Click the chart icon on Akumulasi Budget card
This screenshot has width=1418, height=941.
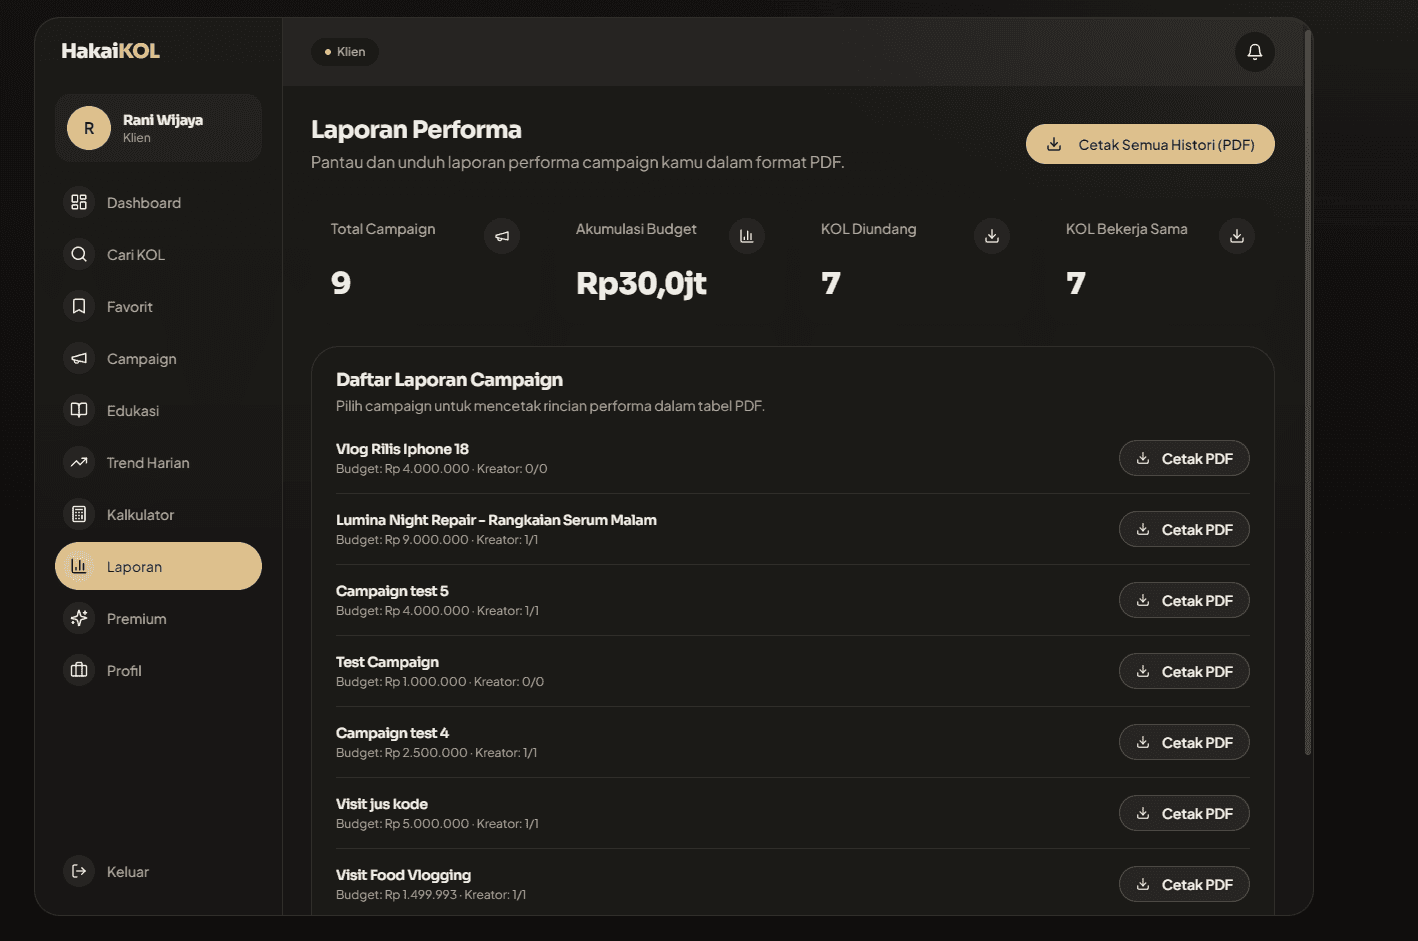click(747, 236)
